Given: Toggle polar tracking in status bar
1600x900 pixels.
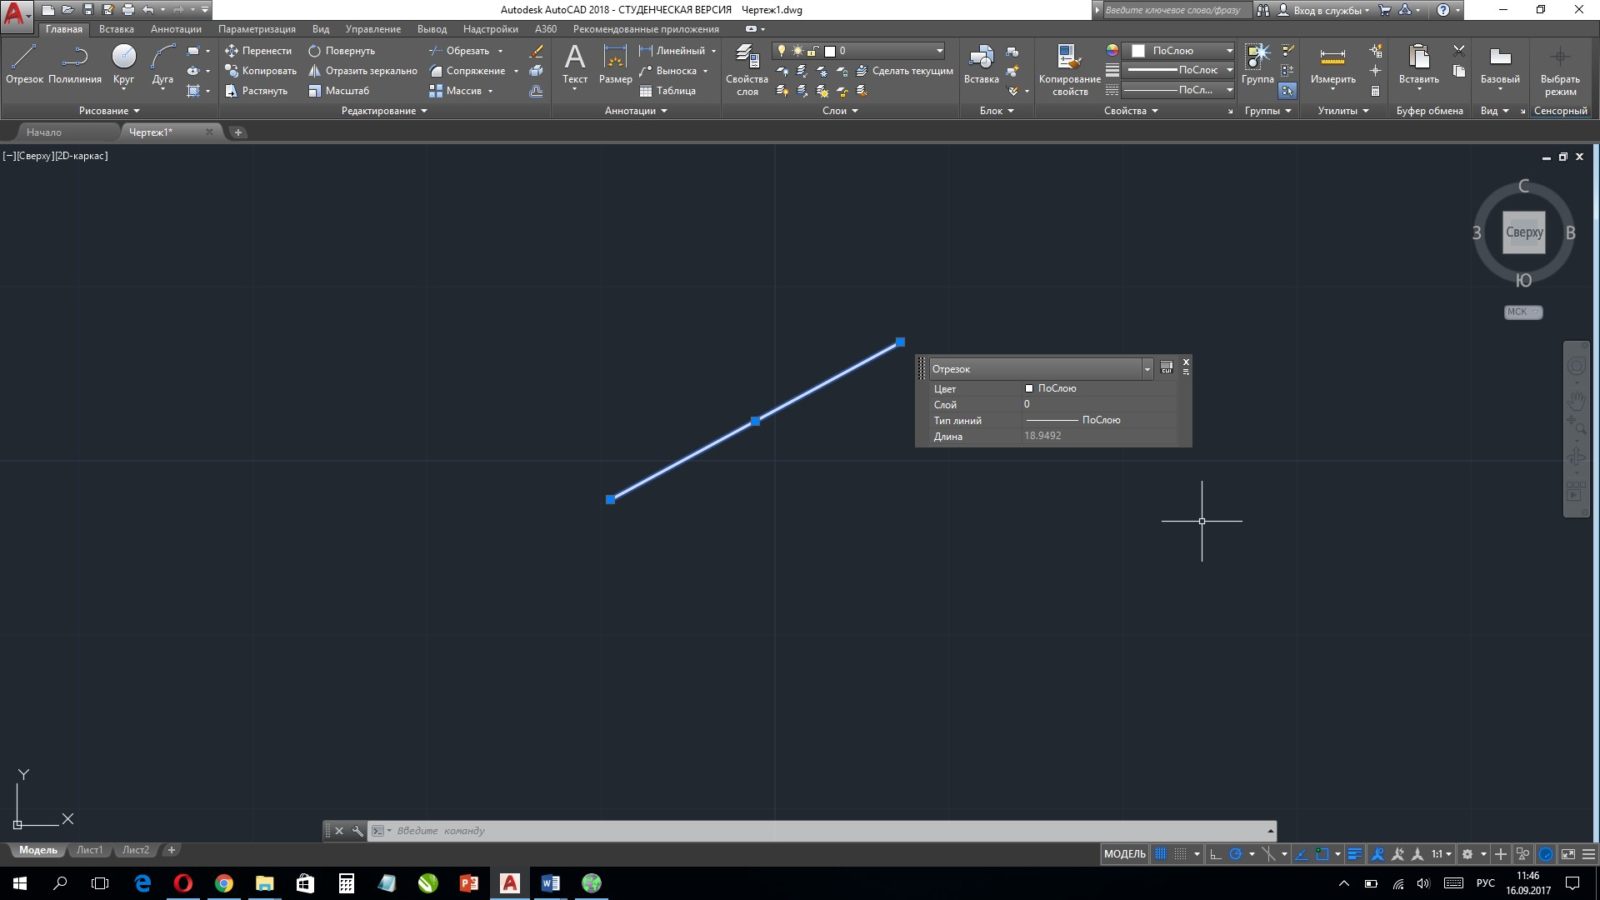Looking at the screenshot, I should click(1236, 854).
